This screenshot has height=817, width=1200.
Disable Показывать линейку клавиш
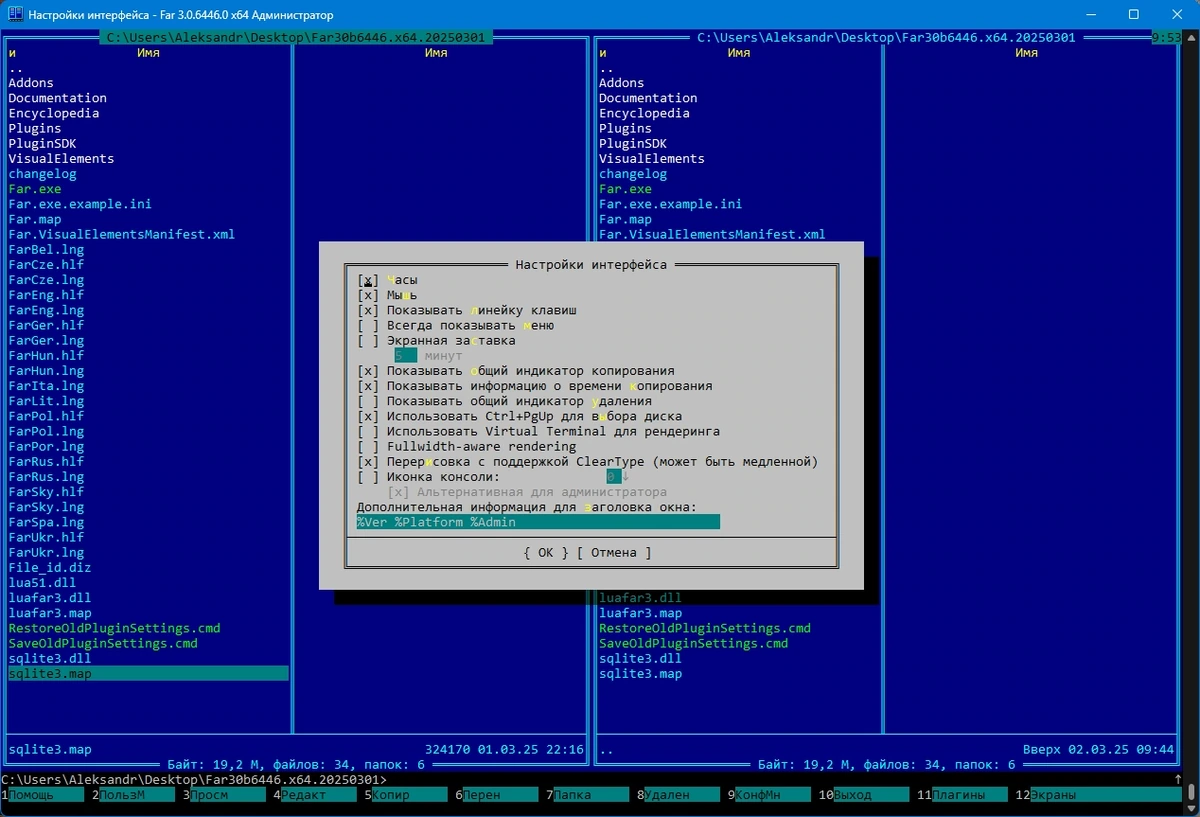point(368,310)
